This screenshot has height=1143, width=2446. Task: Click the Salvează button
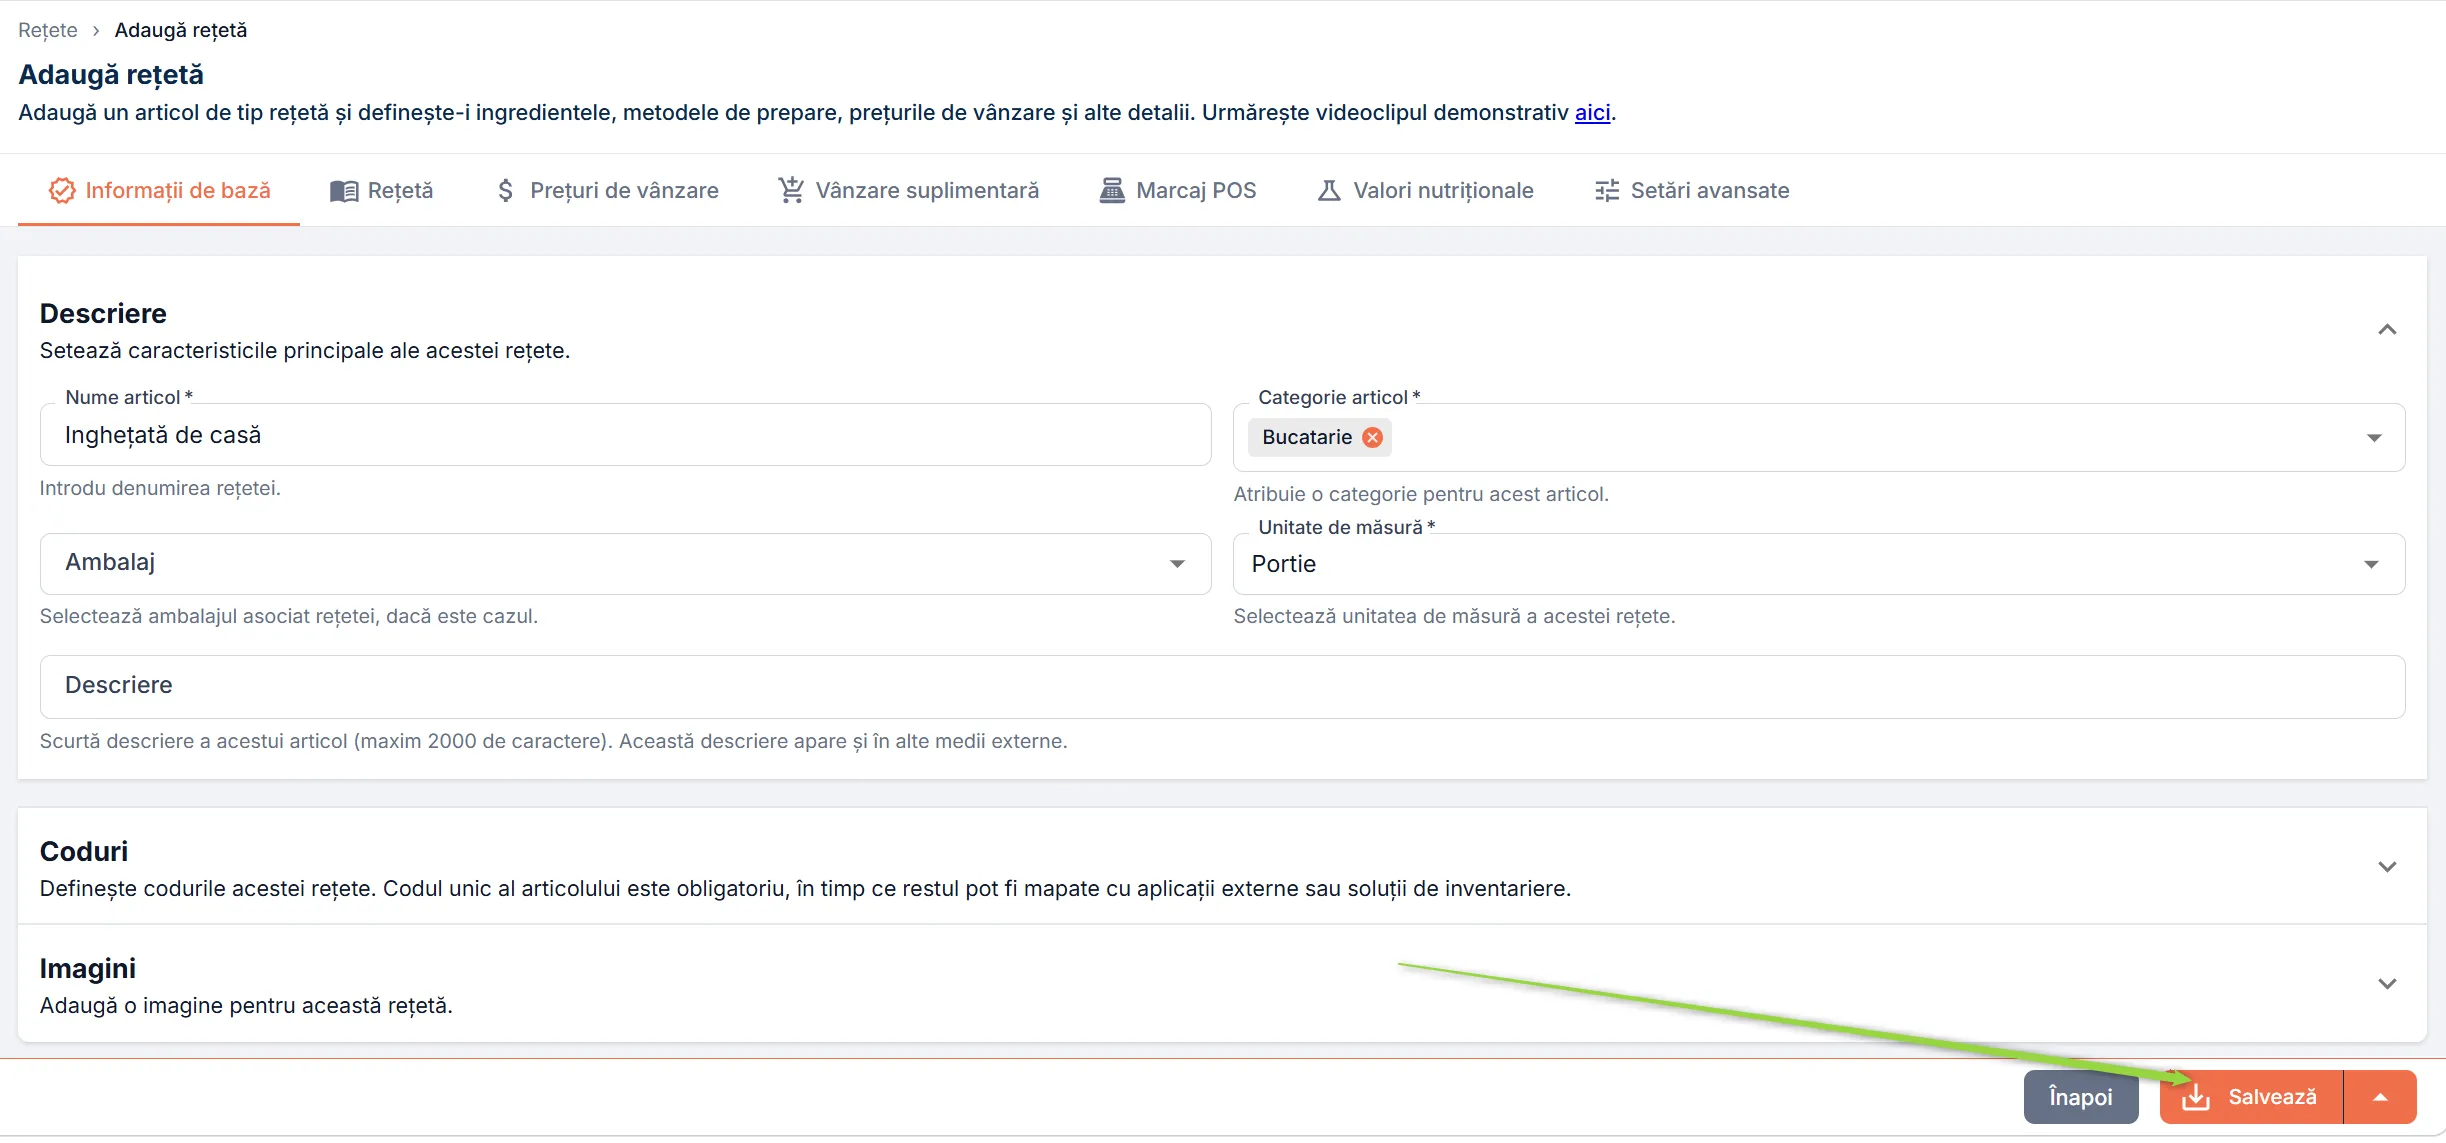click(x=2251, y=1097)
